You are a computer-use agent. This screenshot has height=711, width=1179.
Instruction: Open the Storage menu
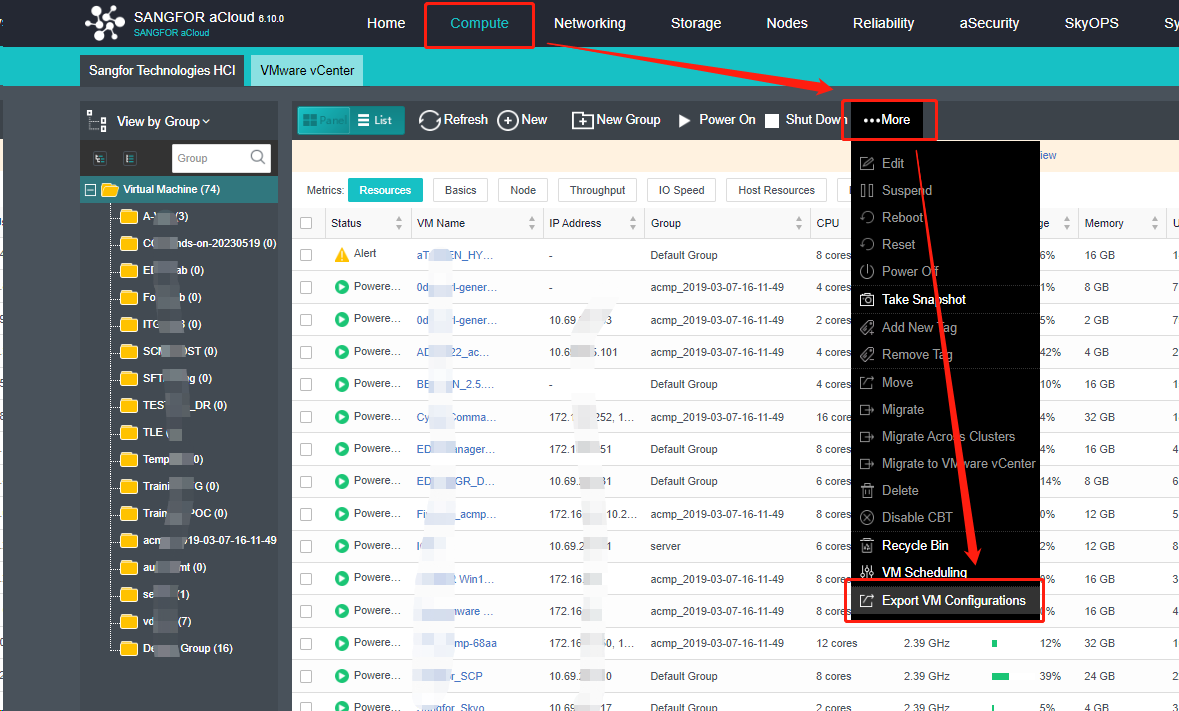pyautogui.click(x=696, y=23)
